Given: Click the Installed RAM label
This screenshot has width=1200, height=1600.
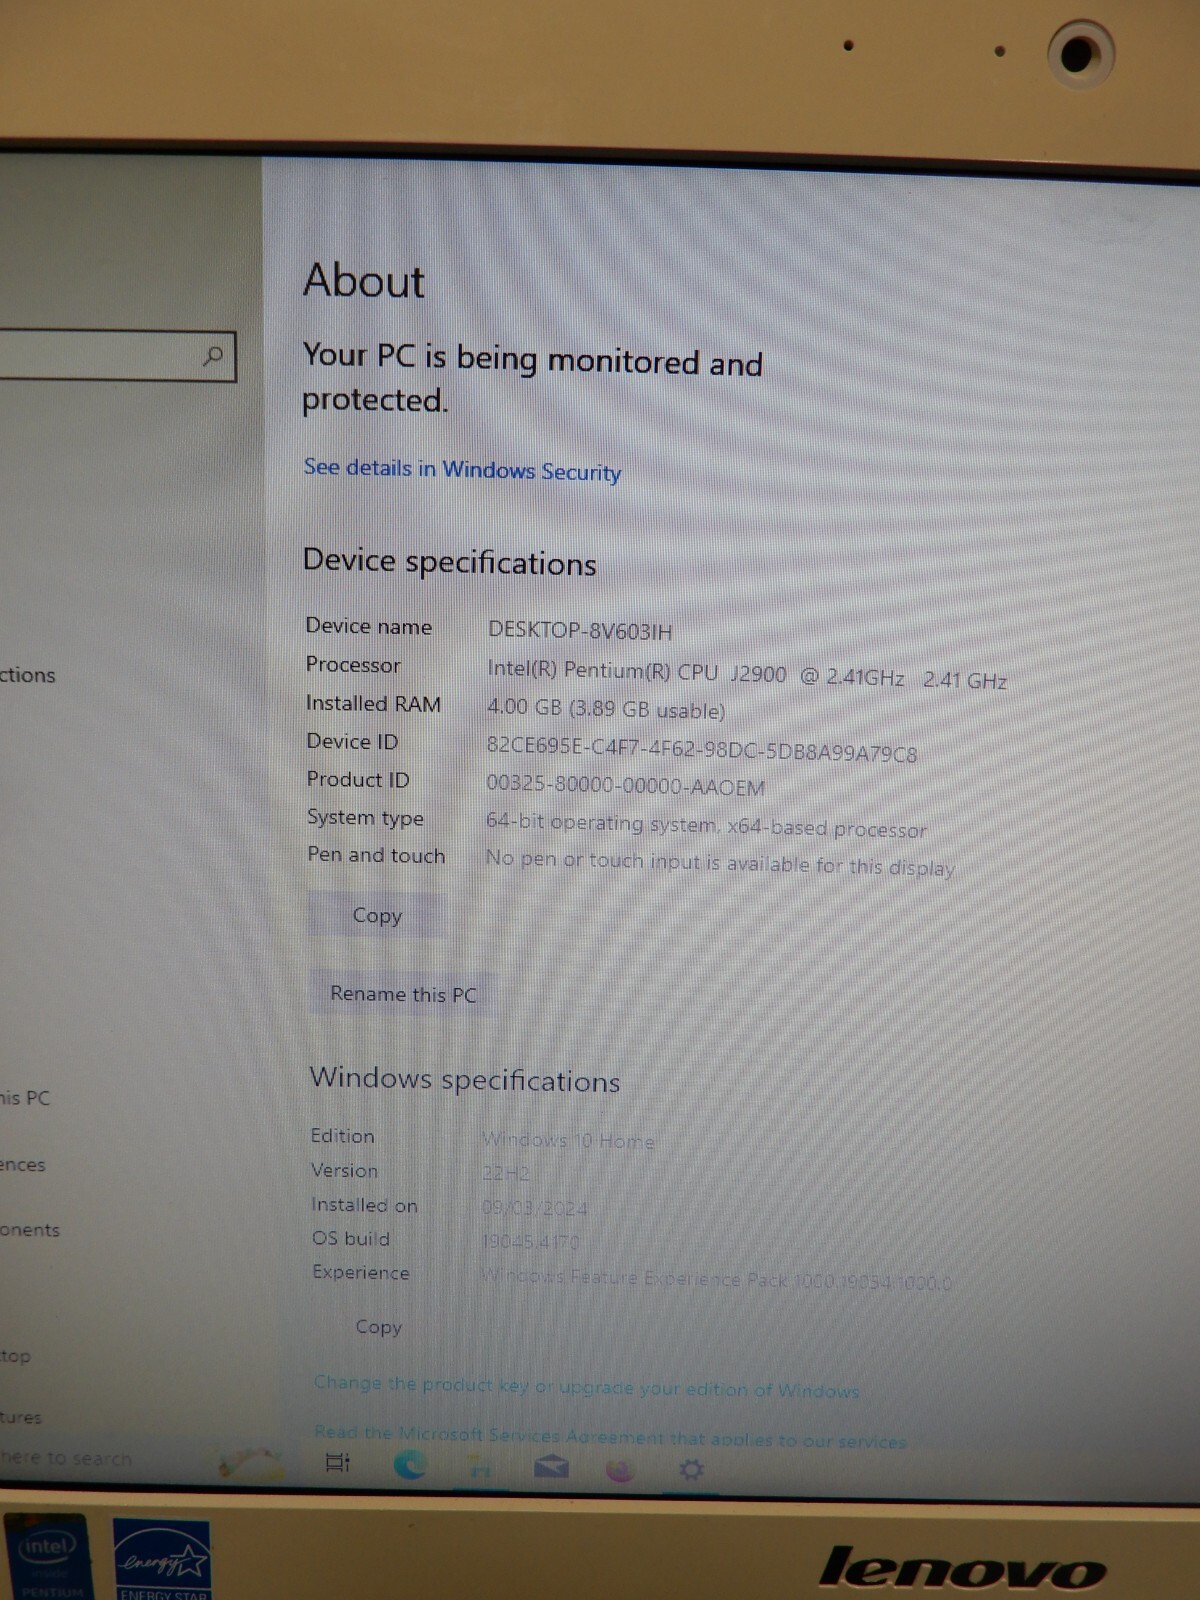Looking at the screenshot, I should click(x=373, y=703).
